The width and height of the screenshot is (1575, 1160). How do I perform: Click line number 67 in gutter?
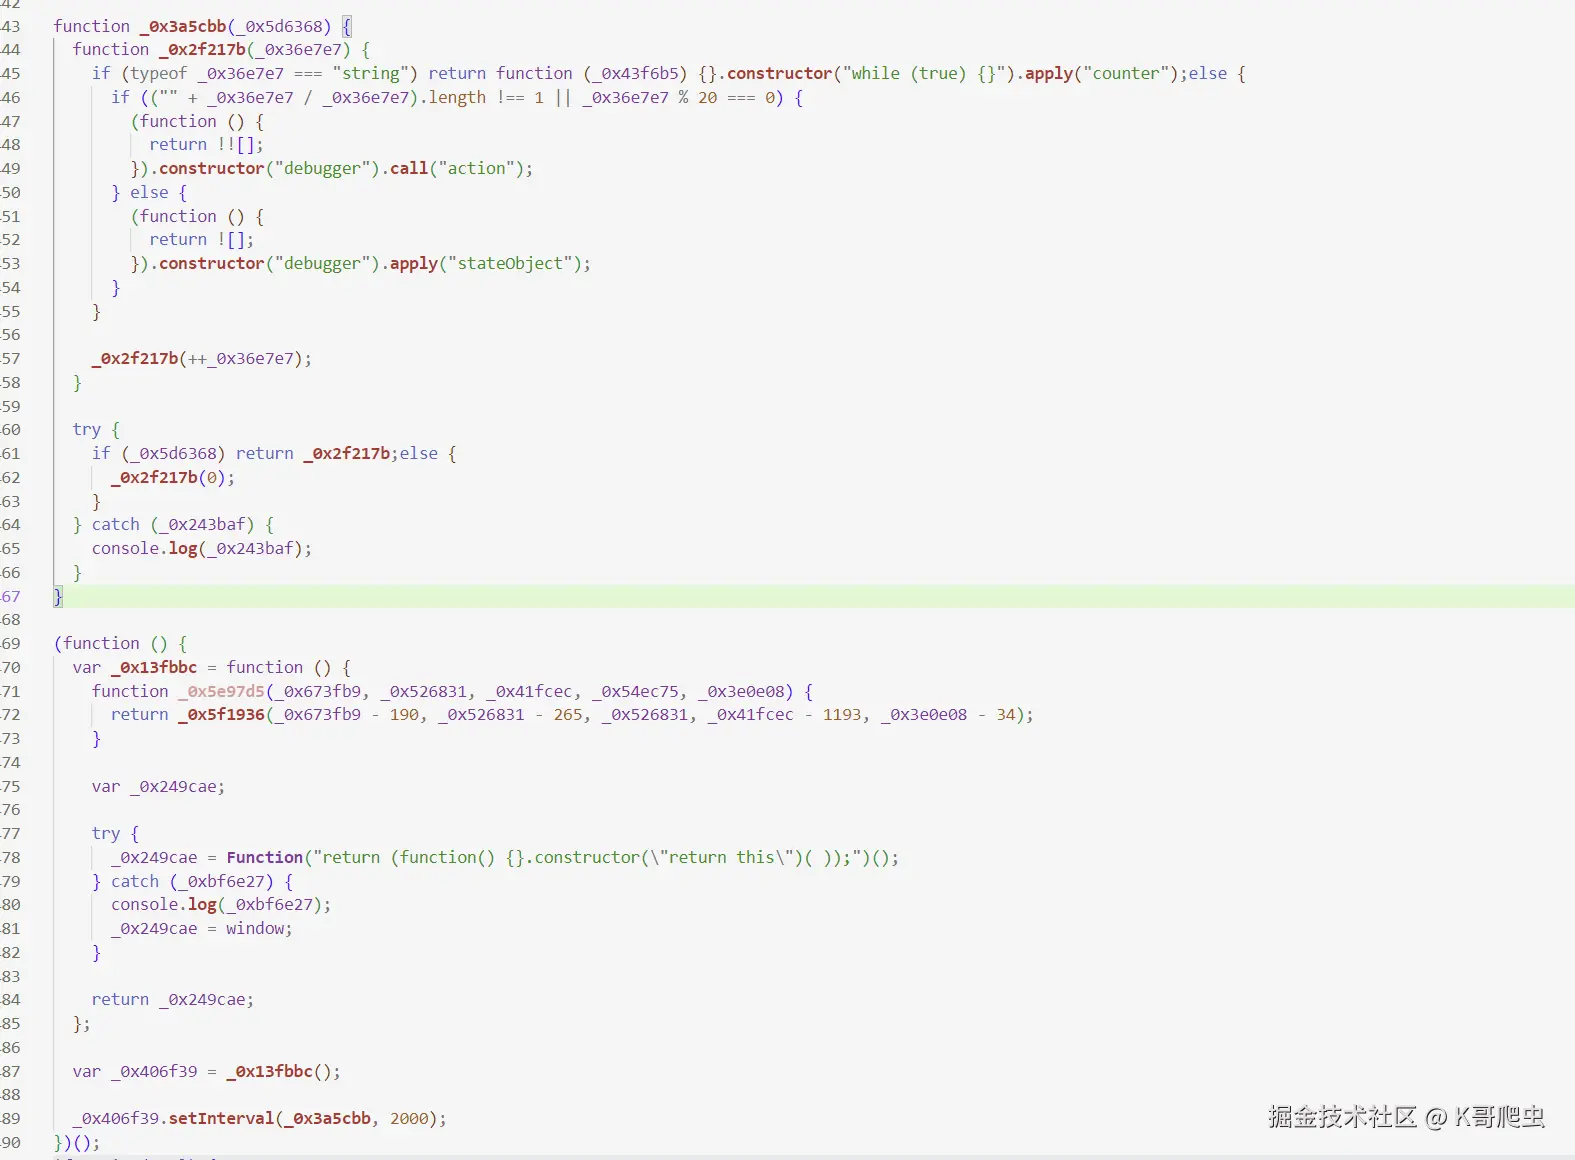coord(10,596)
